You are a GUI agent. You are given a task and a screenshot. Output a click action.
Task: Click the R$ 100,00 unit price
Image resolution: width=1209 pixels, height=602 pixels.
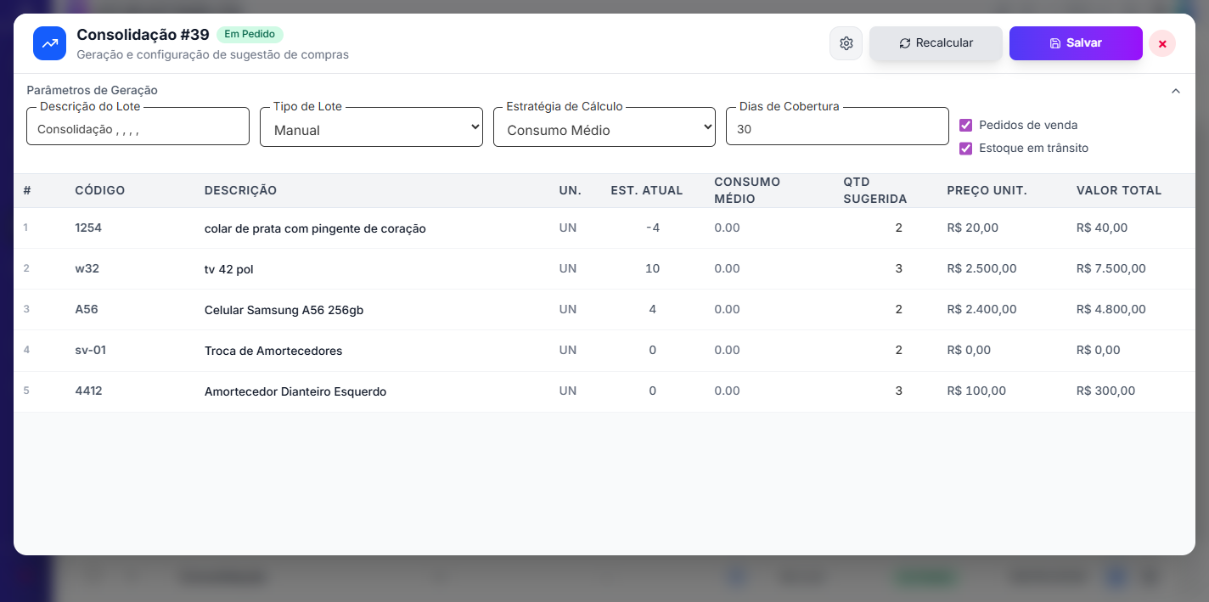coord(977,390)
